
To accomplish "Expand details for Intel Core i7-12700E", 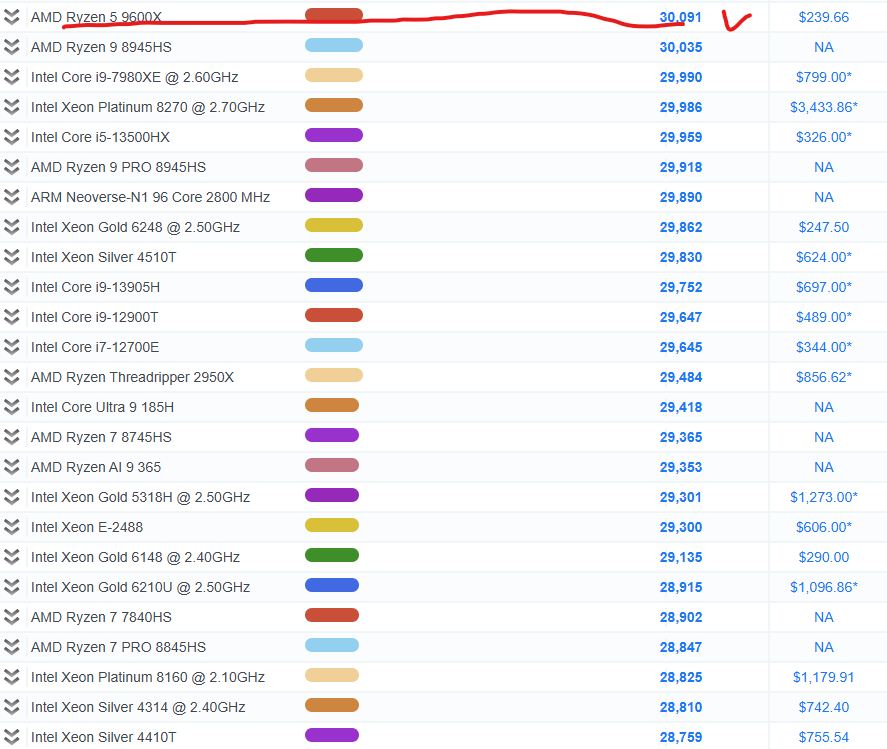I will click(x=11, y=347).
